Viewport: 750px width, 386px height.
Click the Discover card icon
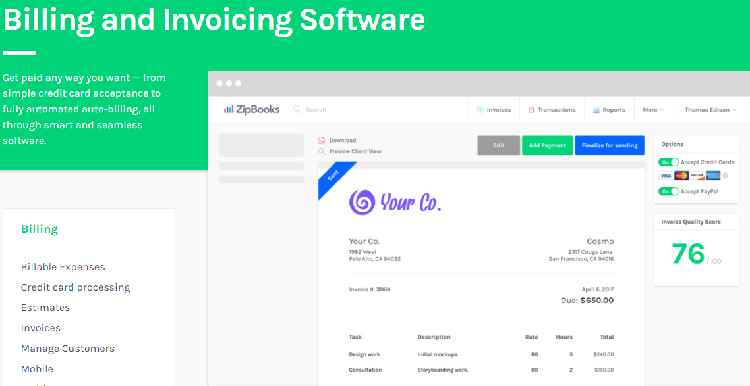click(697, 176)
